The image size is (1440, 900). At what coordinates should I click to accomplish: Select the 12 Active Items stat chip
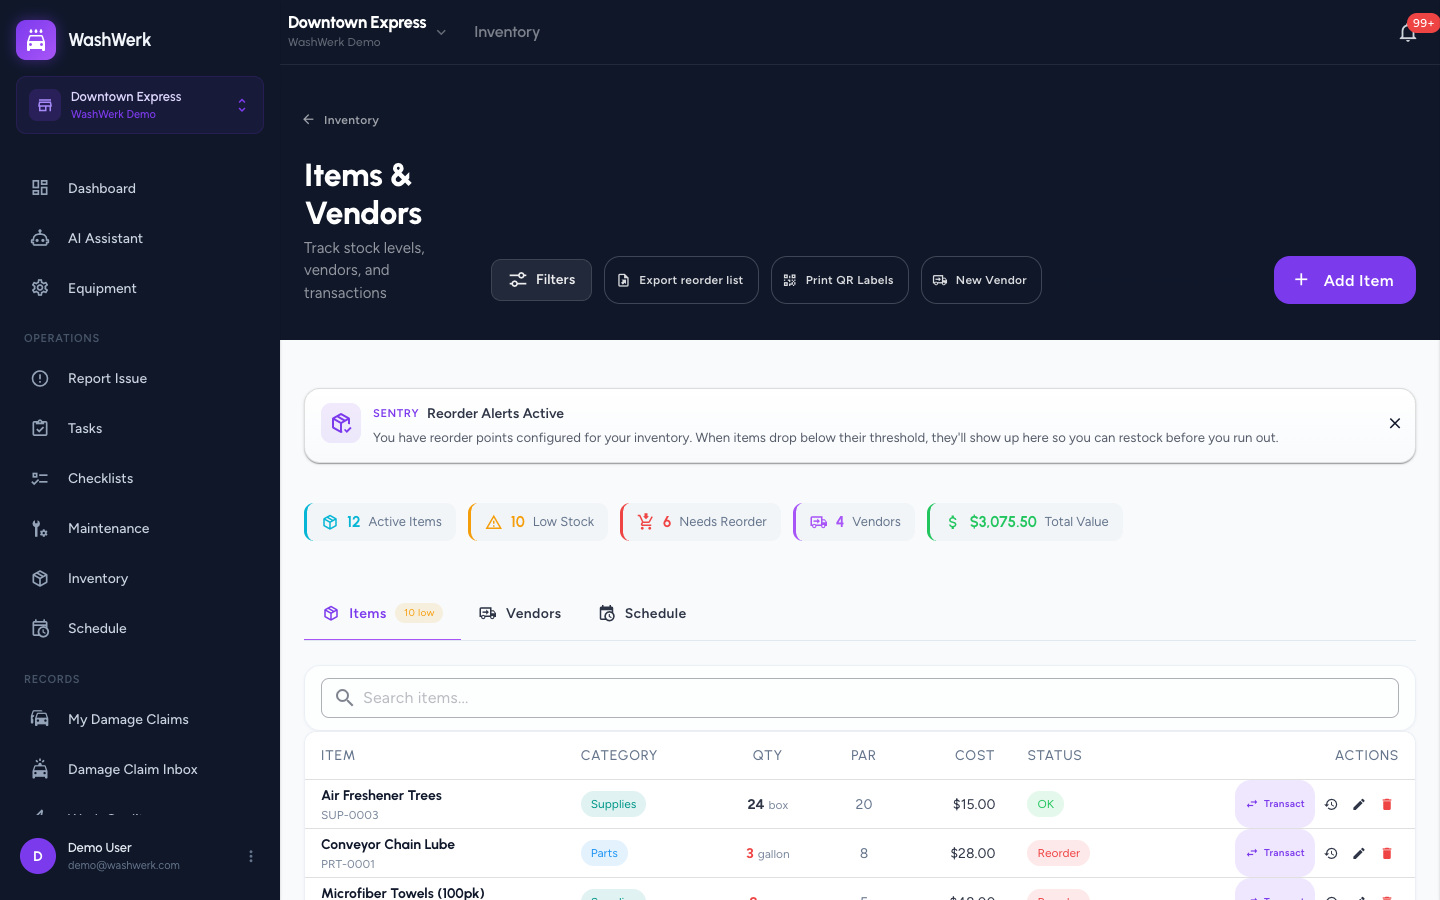pyautogui.click(x=380, y=522)
